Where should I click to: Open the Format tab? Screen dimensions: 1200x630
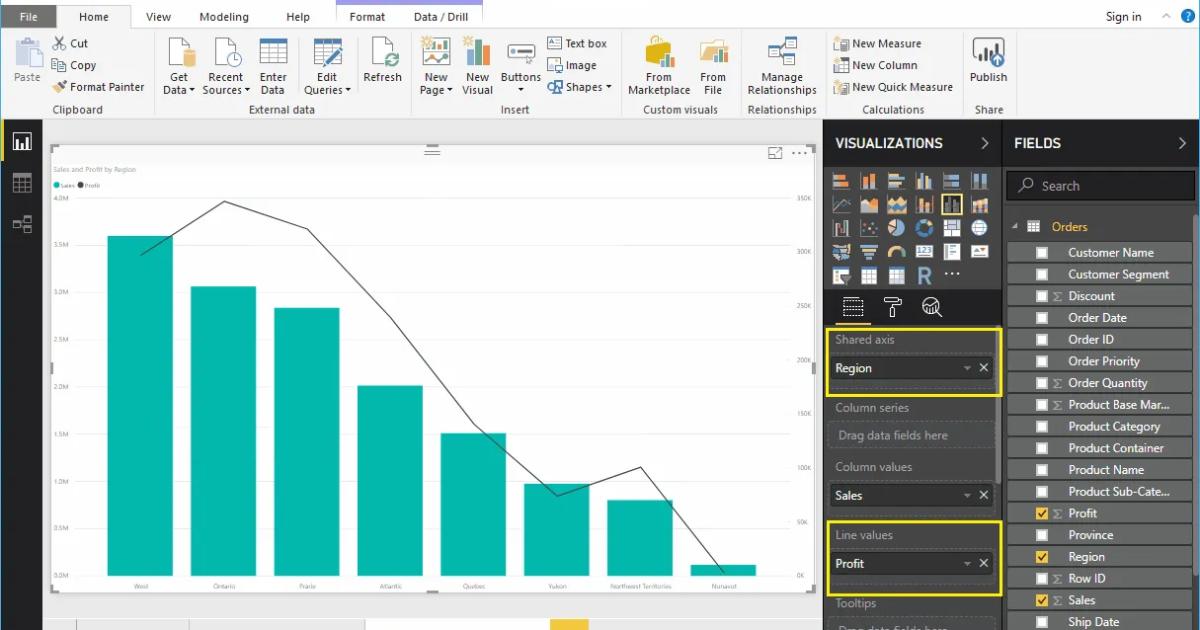coord(366,16)
